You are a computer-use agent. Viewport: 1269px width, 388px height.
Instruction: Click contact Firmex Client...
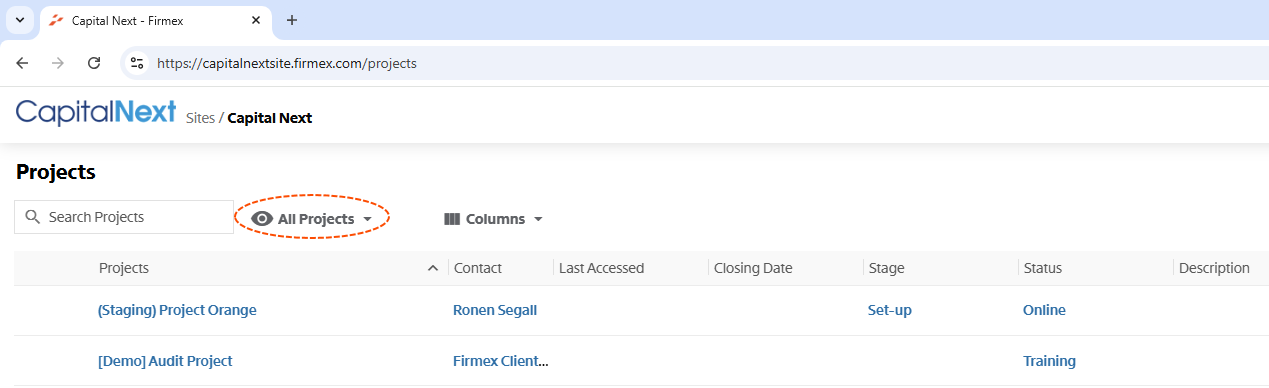point(501,361)
